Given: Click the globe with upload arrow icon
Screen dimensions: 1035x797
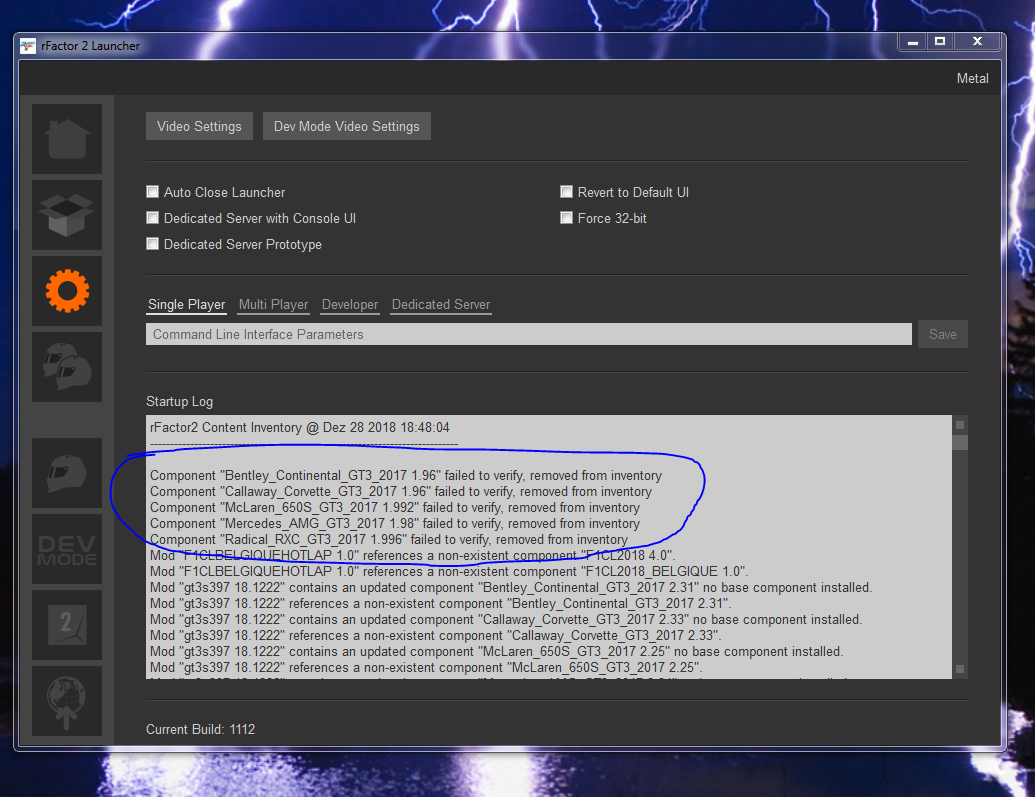Looking at the screenshot, I should click(x=67, y=701).
